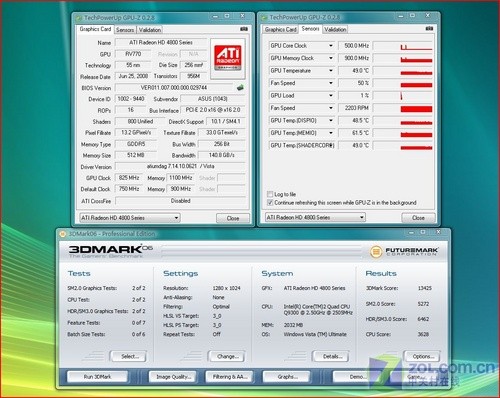
Task: Click the Driver Version field
Action: point(180,166)
